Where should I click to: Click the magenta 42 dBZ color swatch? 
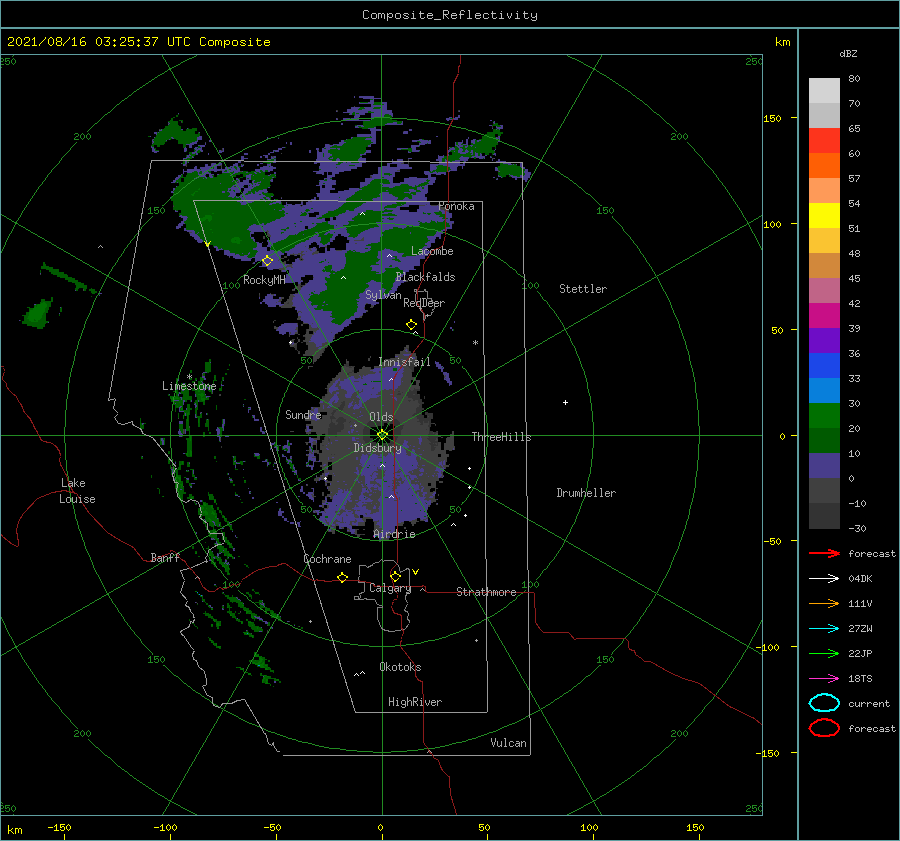824,315
